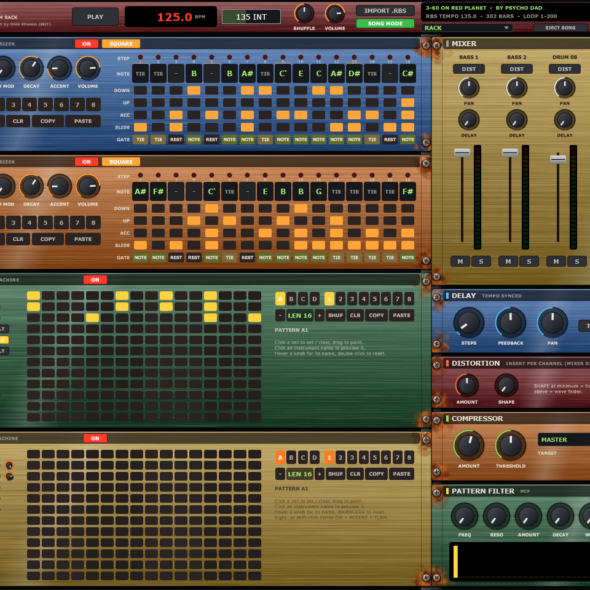Image resolution: width=590 pixels, height=590 pixels.
Task: Open the Compressor MASTER target selector
Action: tap(564, 439)
